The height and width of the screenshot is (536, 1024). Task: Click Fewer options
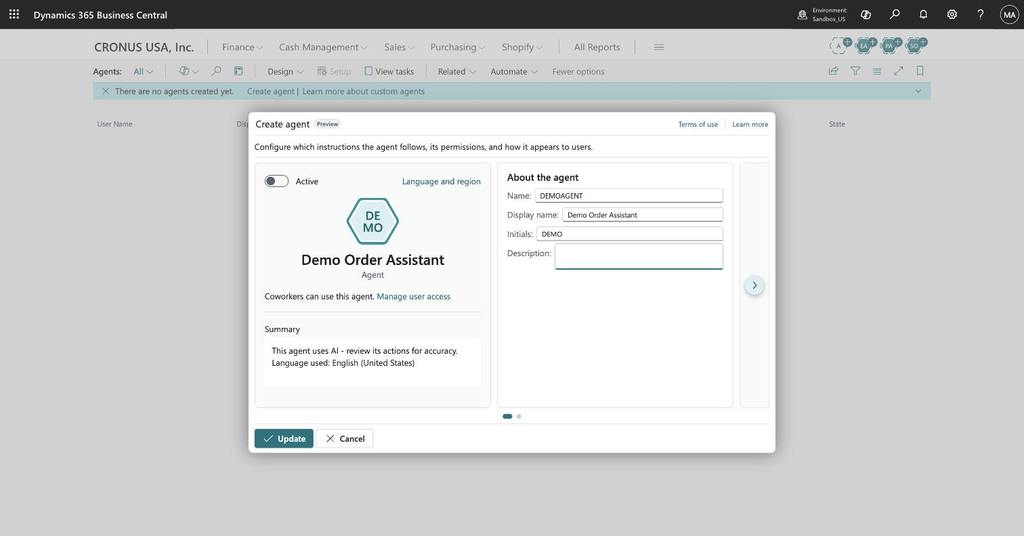(578, 72)
